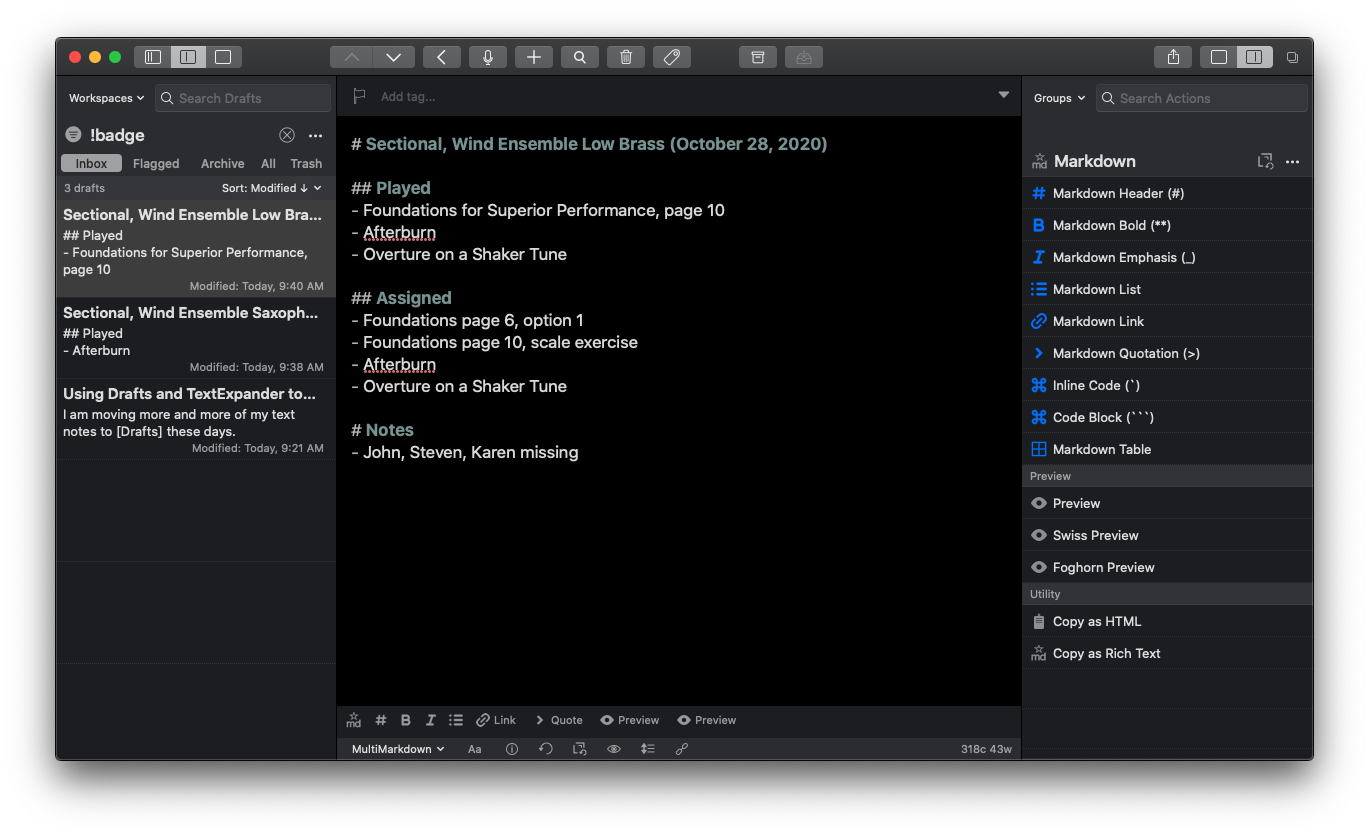This screenshot has height=834, width=1369.
Task: Click the Markdown group copy icon in actions header
Action: pos(1265,161)
